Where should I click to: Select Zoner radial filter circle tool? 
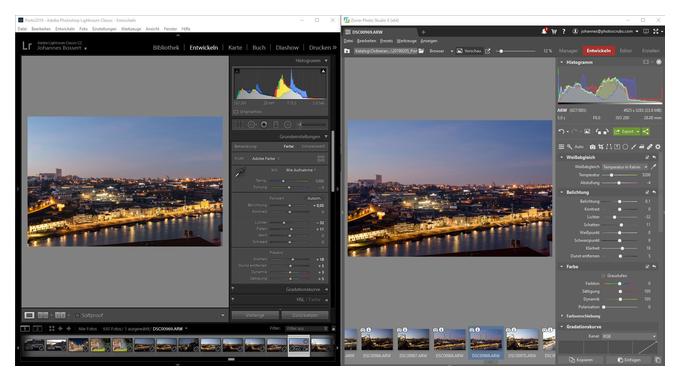pyautogui.click(x=625, y=147)
